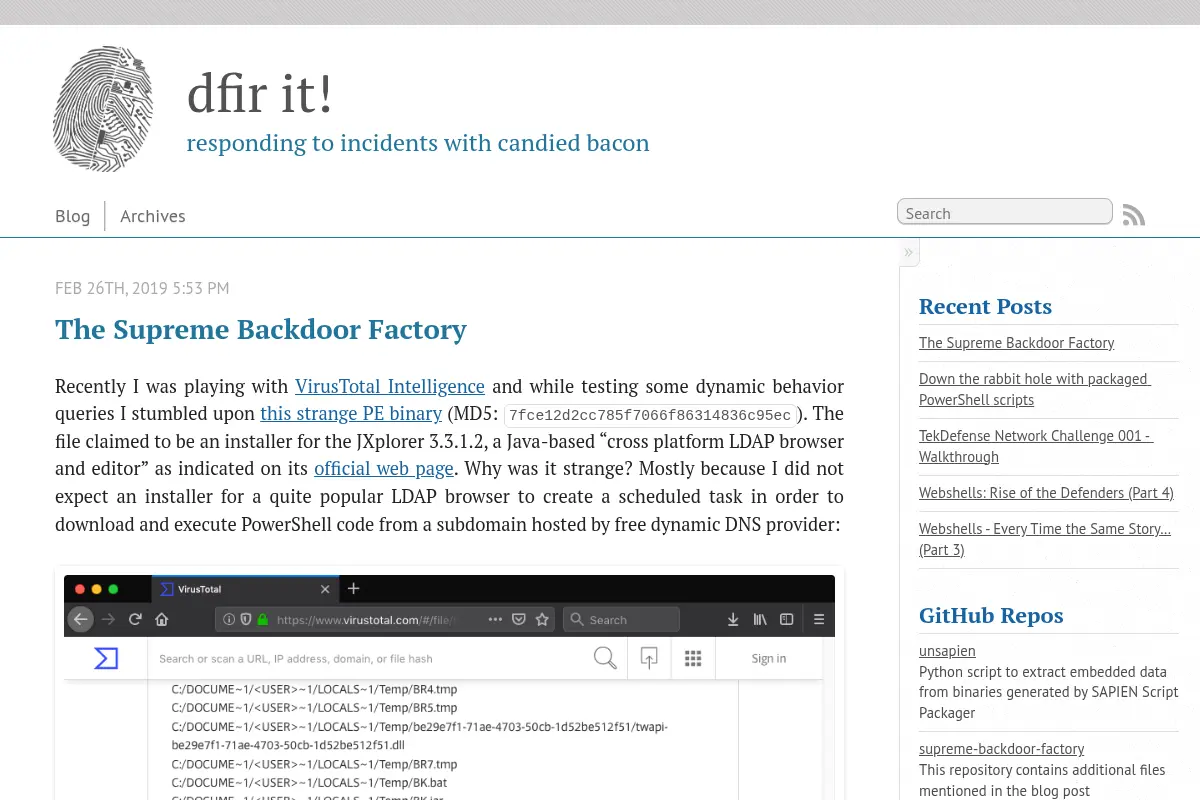Click the MD5 hash code 7fce12d2cc785f7066f86314836c95ec
This screenshot has height=800, width=1200.
click(650, 416)
